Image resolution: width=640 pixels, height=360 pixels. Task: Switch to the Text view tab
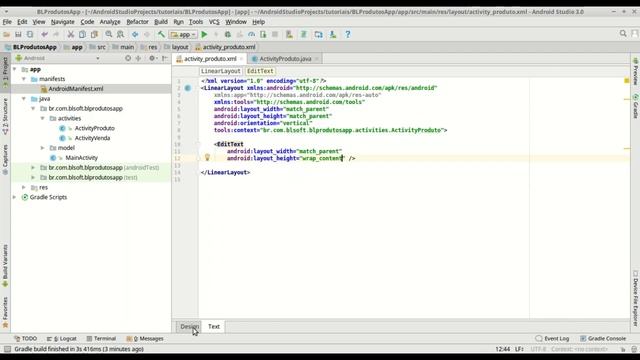coord(214,326)
